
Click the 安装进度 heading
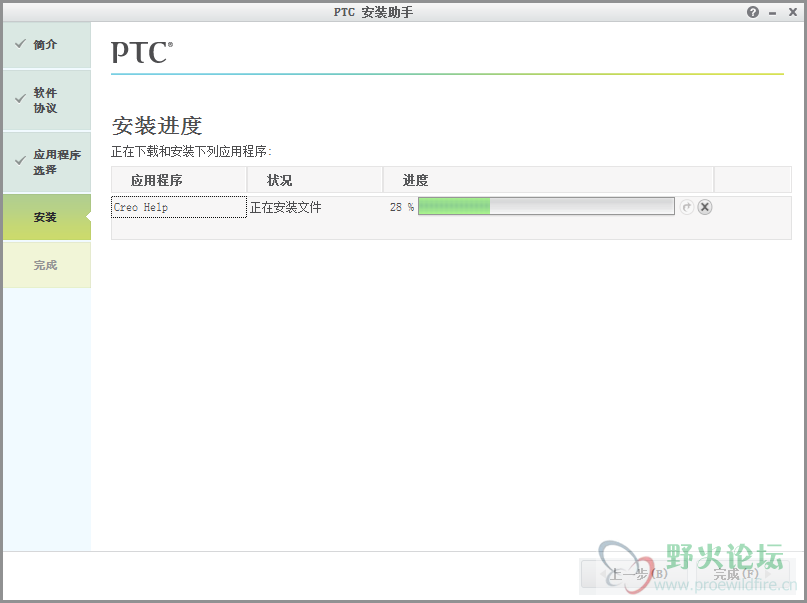coord(157,126)
